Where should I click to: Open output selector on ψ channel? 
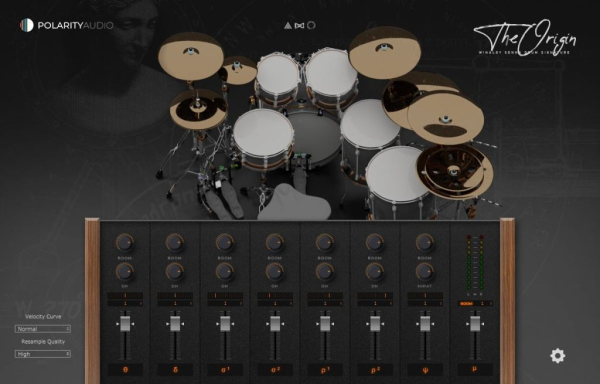[x=425, y=303]
